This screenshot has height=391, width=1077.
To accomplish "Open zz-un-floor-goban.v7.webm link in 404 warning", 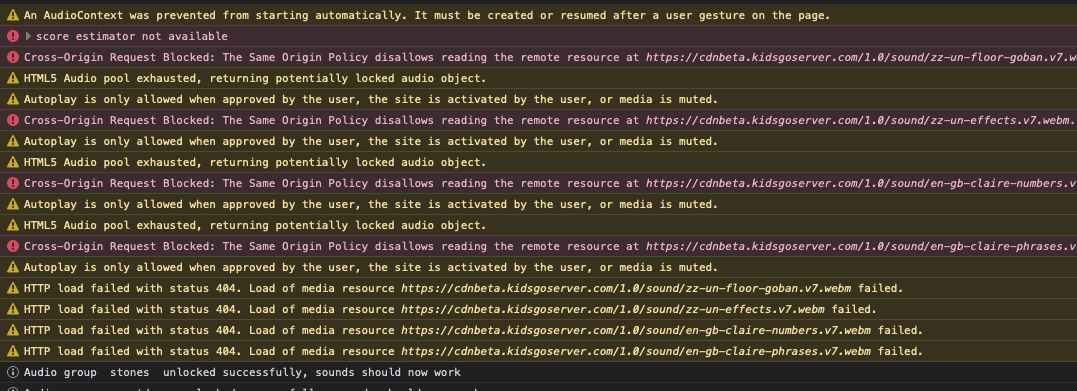I will pos(626,289).
